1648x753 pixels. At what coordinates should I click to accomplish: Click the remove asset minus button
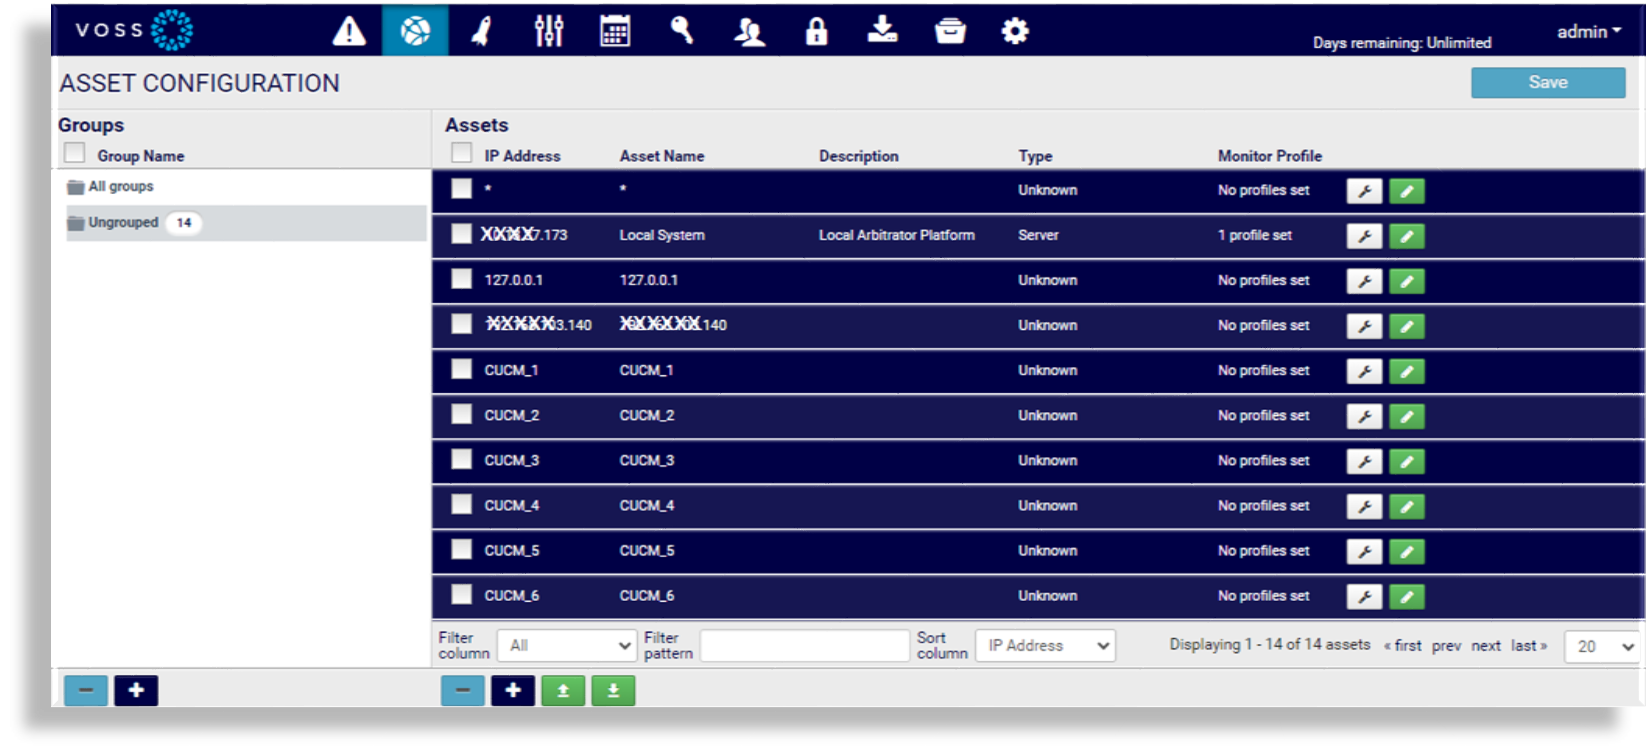click(x=462, y=691)
